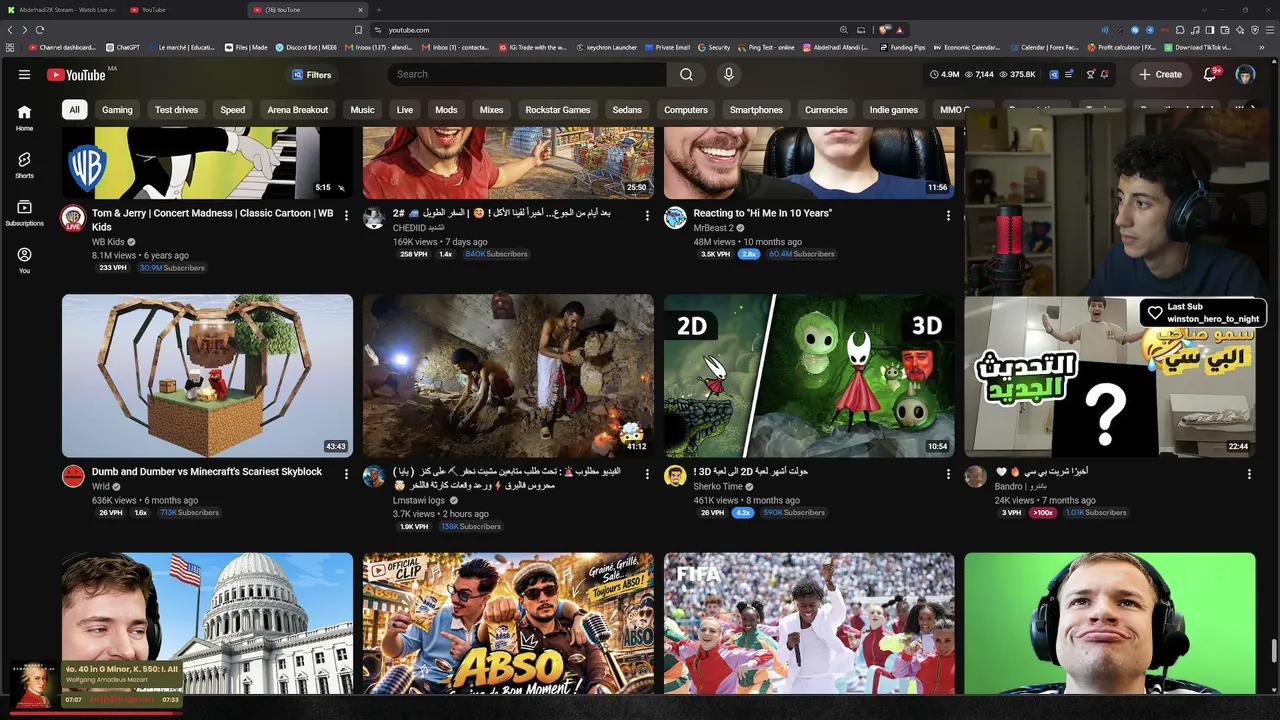This screenshot has height=720, width=1280.
Task: Click the Mozart album art thumbnail
Action: pos(35,684)
